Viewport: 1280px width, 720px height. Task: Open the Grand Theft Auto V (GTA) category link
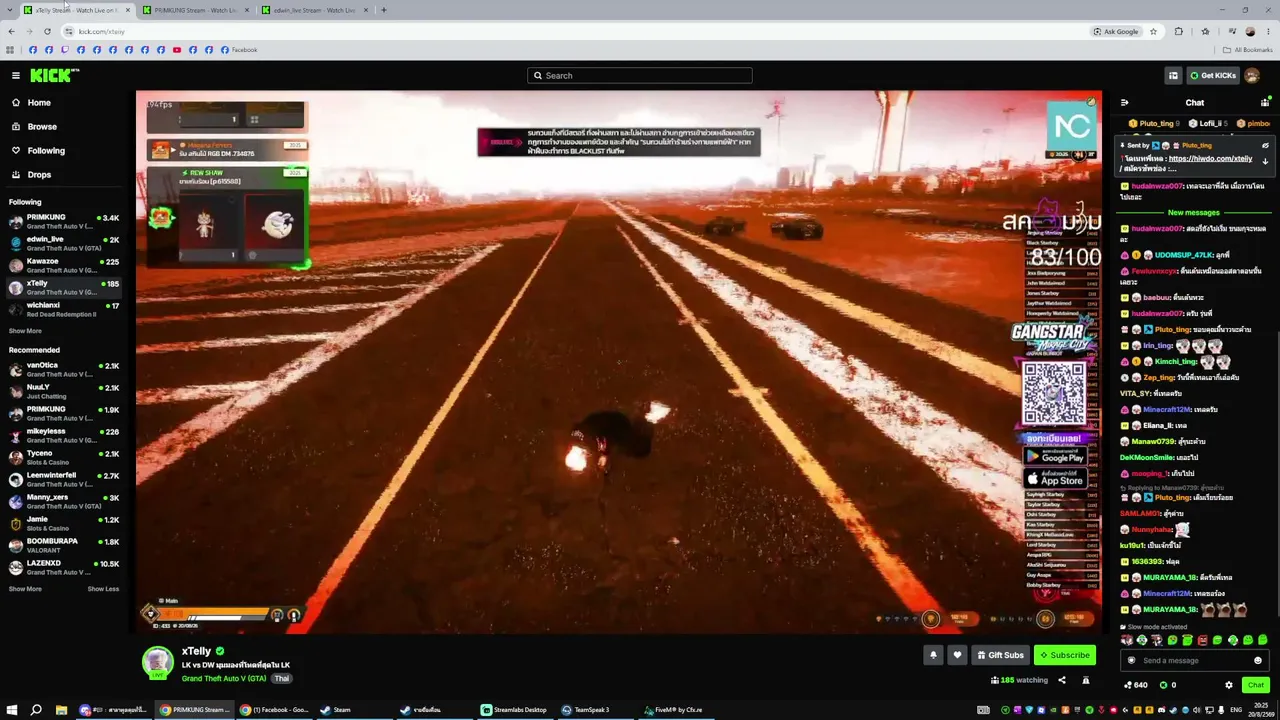click(x=224, y=678)
